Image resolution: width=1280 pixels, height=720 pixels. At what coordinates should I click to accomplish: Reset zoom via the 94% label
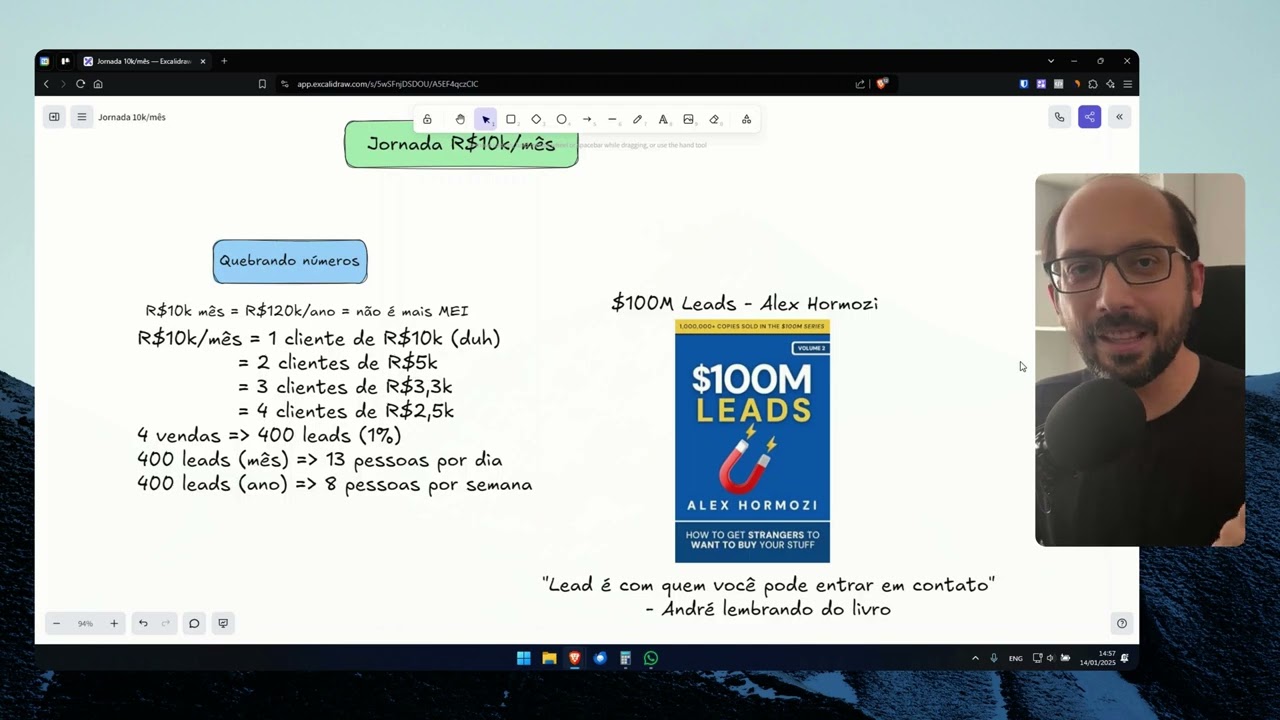coord(85,623)
